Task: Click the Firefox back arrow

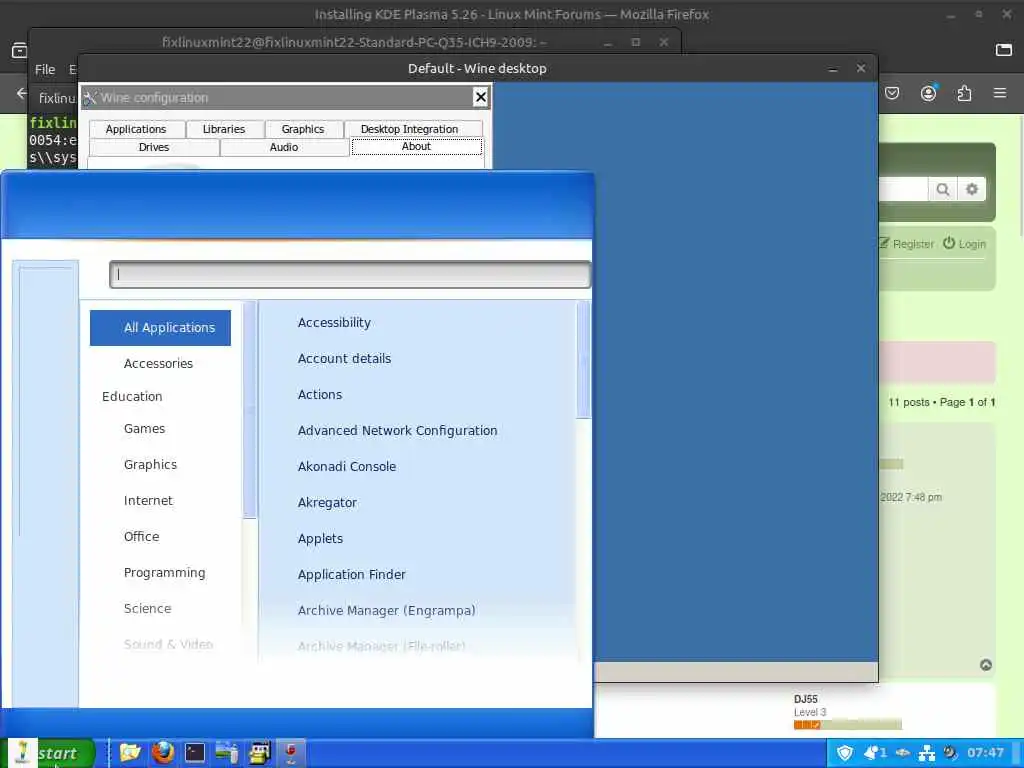Action: pos(22,93)
